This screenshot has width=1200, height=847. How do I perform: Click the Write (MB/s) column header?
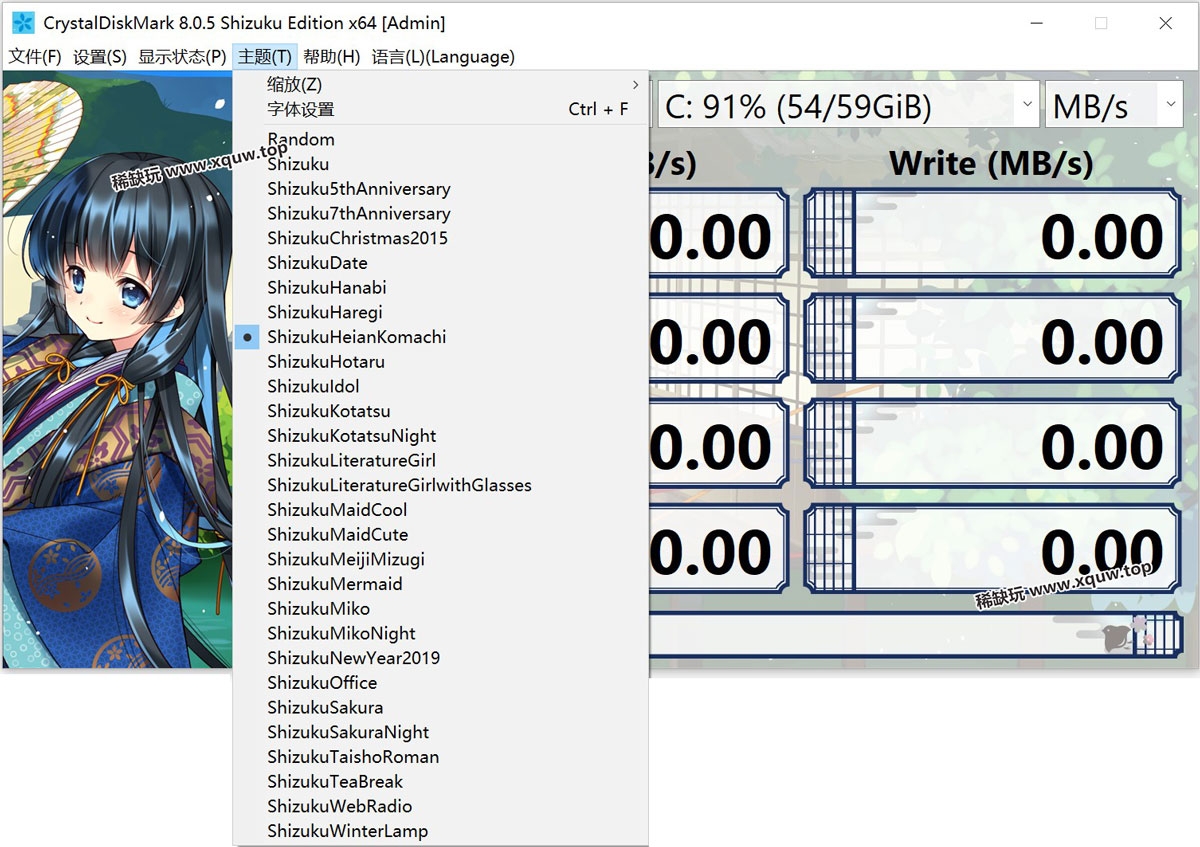(991, 163)
